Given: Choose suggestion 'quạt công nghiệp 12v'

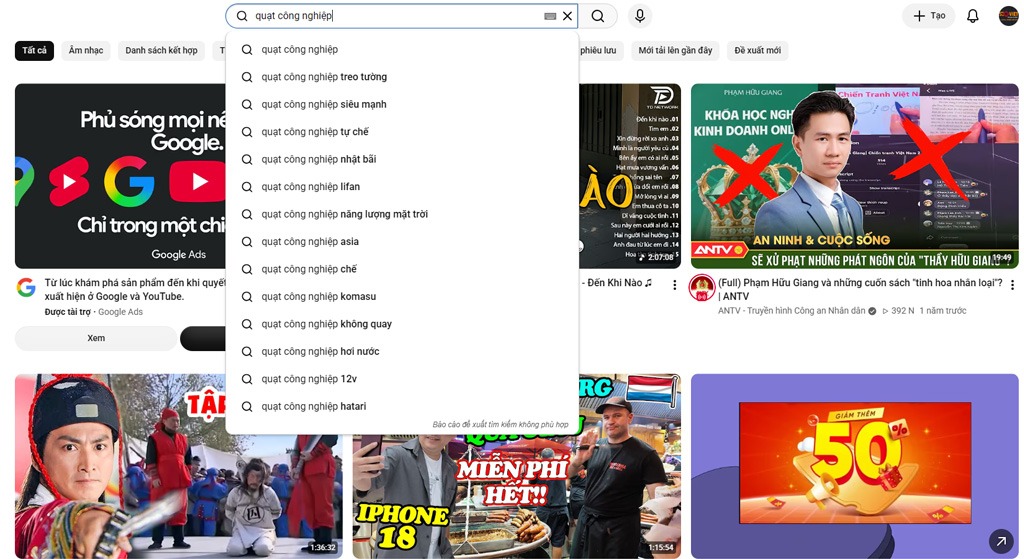Looking at the screenshot, I should [402, 379].
